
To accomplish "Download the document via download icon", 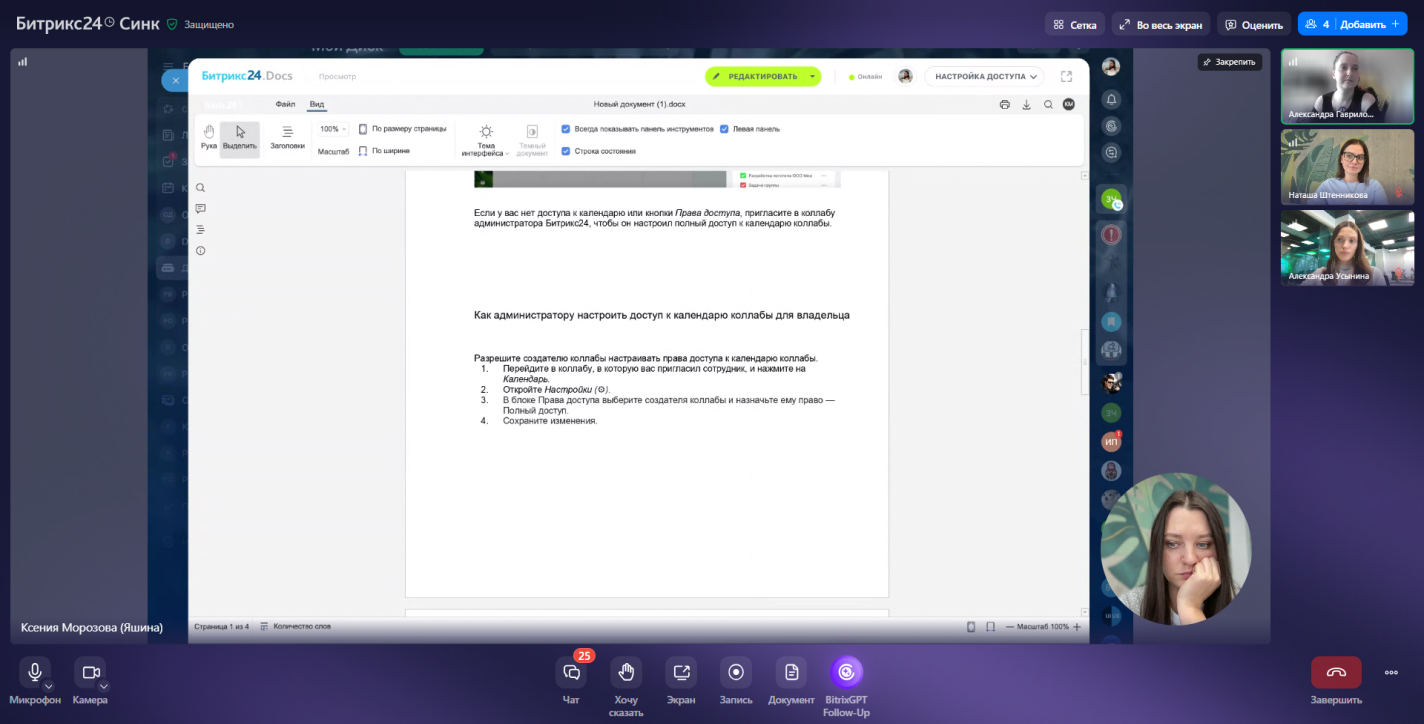I will [1026, 104].
